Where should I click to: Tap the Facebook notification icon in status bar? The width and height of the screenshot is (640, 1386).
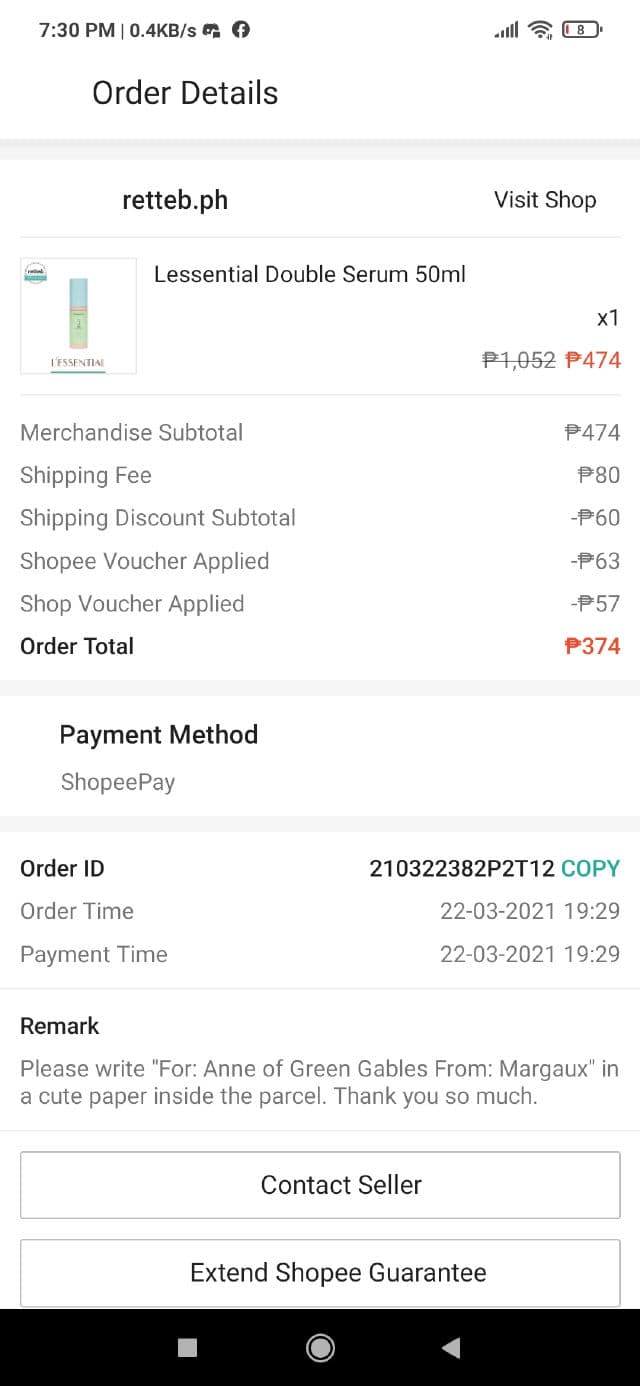(x=240, y=30)
